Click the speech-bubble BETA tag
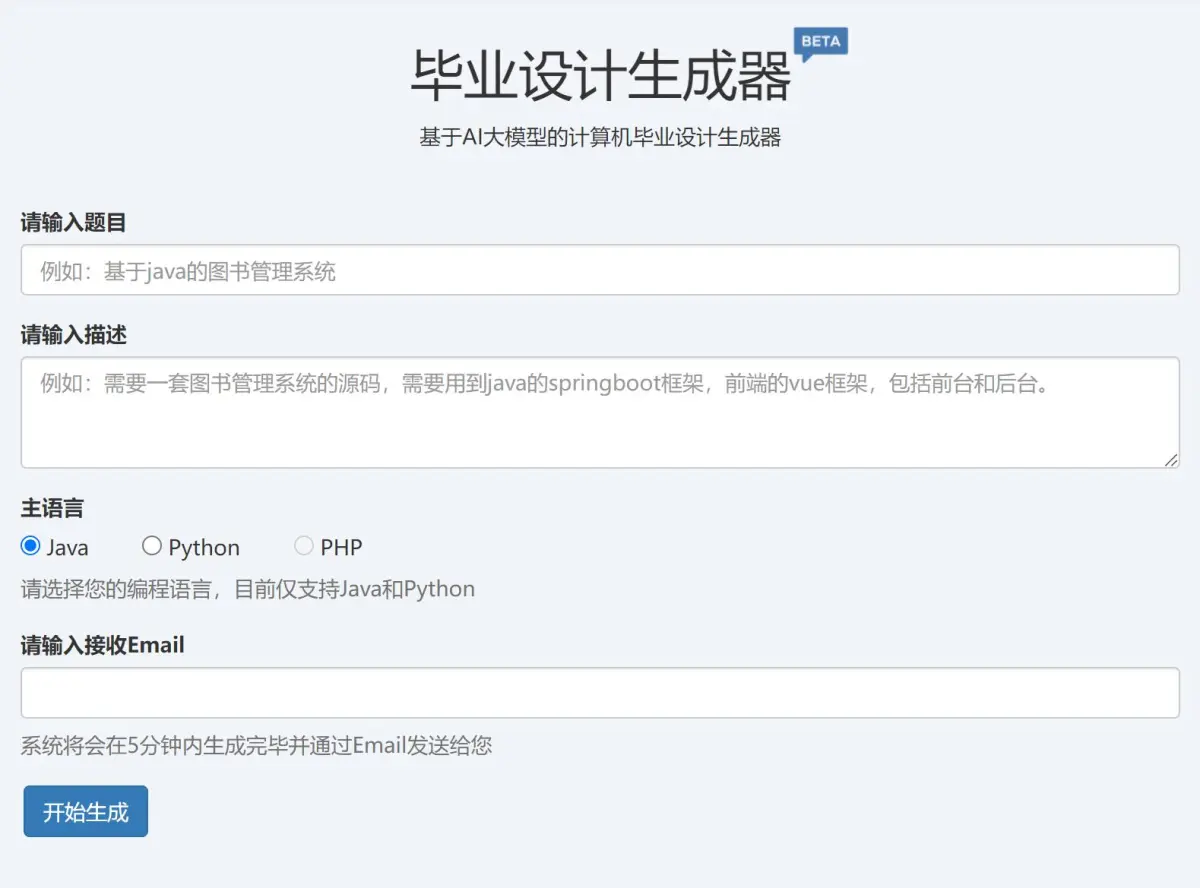This screenshot has height=888, width=1200. pyautogui.click(x=820, y=44)
